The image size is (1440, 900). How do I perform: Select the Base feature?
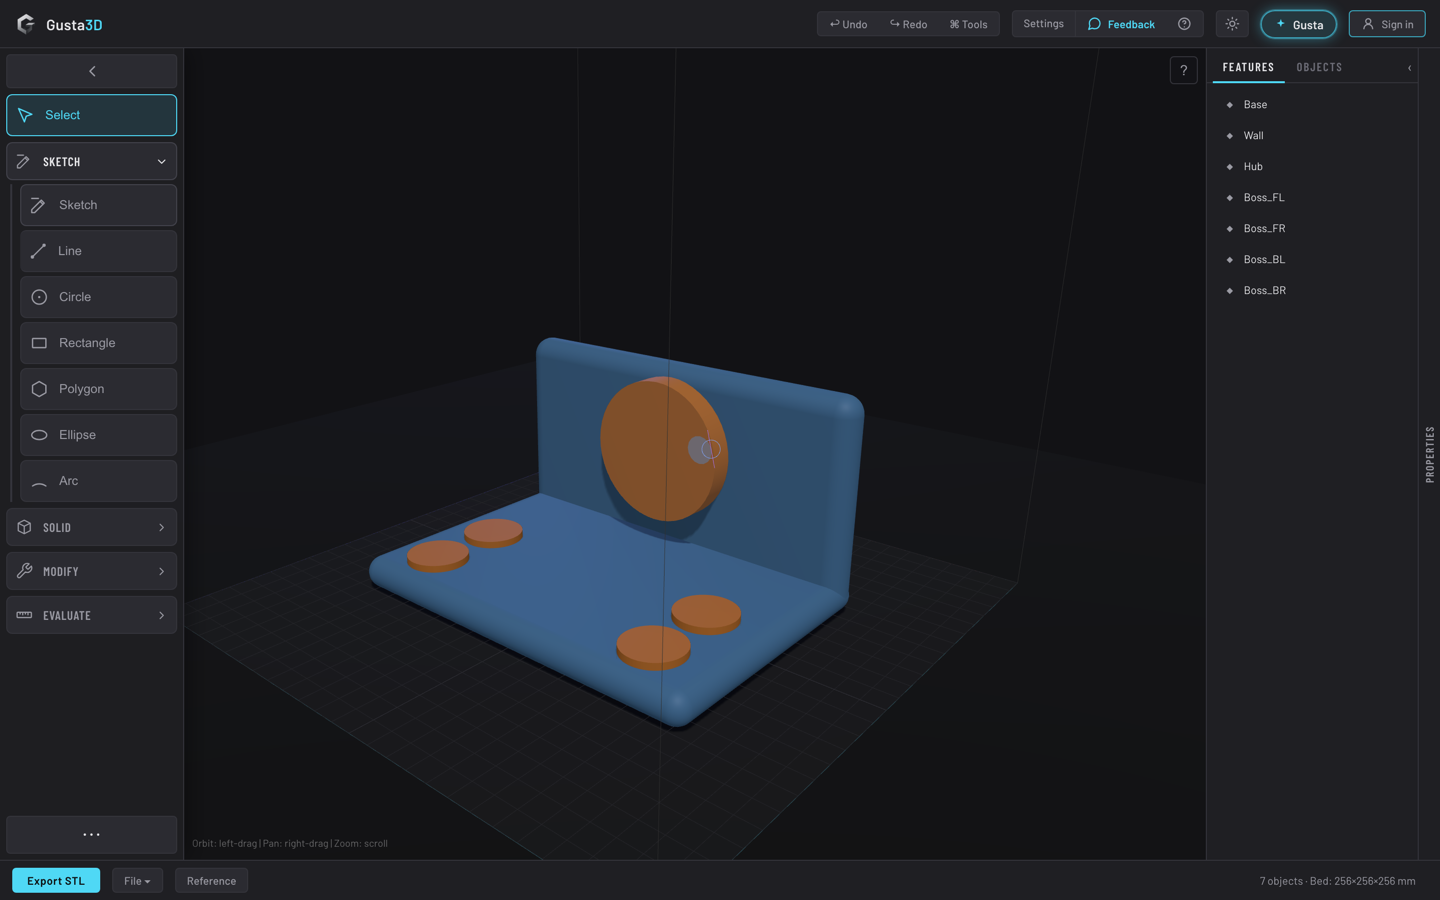click(x=1312, y=104)
